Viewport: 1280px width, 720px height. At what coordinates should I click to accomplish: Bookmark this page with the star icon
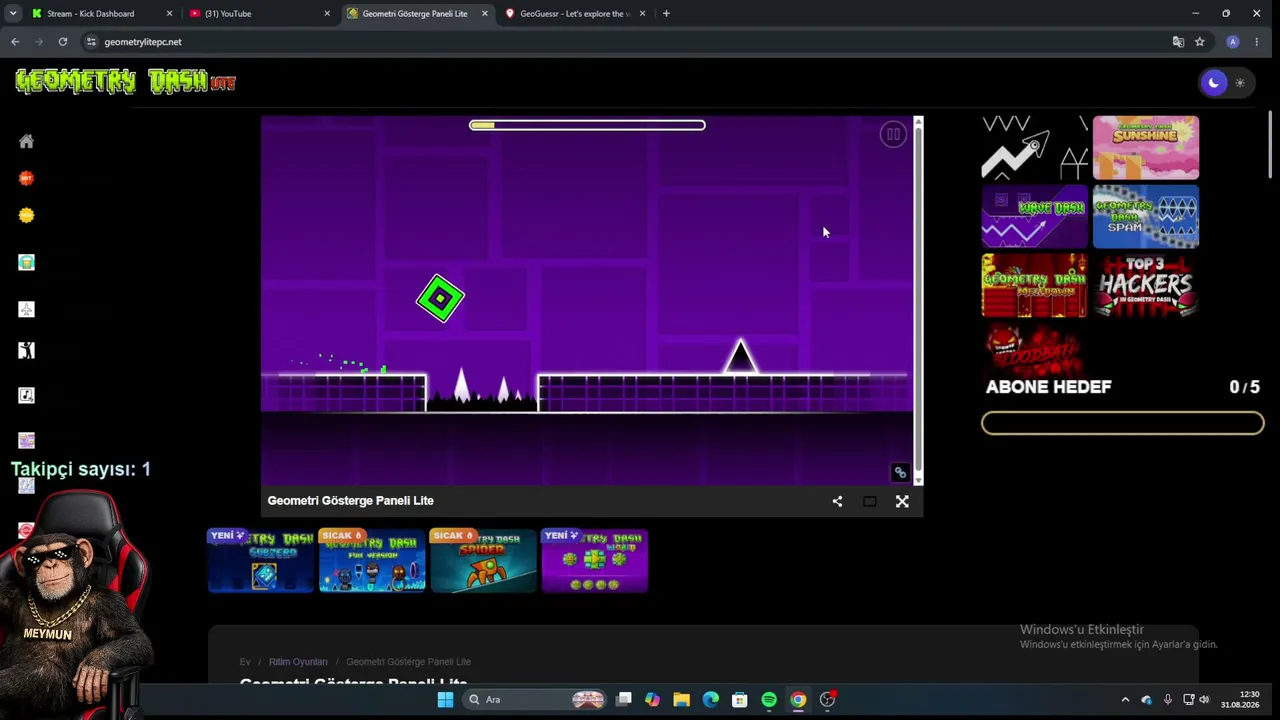click(x=1200, y=42)
